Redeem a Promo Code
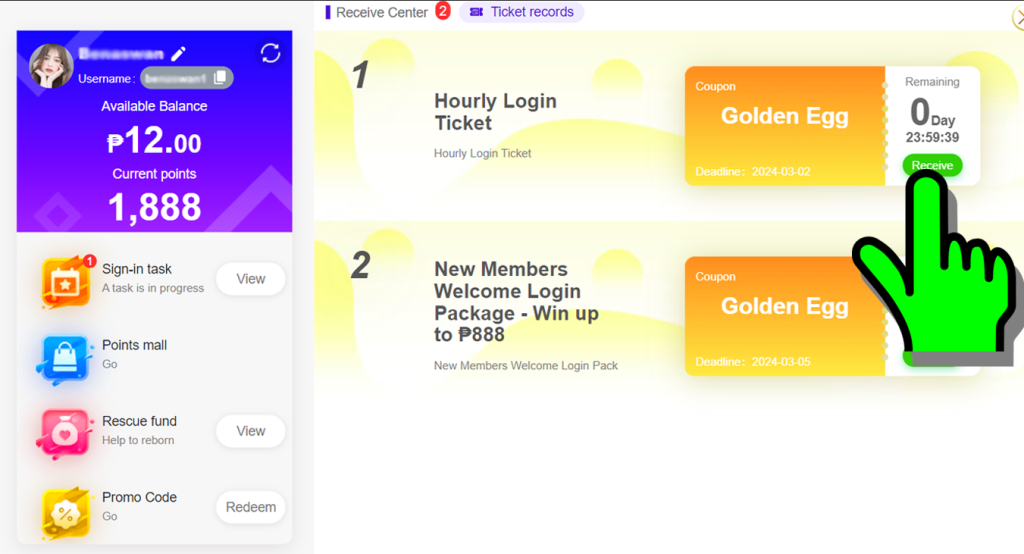1024x554 pixels. (x=251, y=507)
